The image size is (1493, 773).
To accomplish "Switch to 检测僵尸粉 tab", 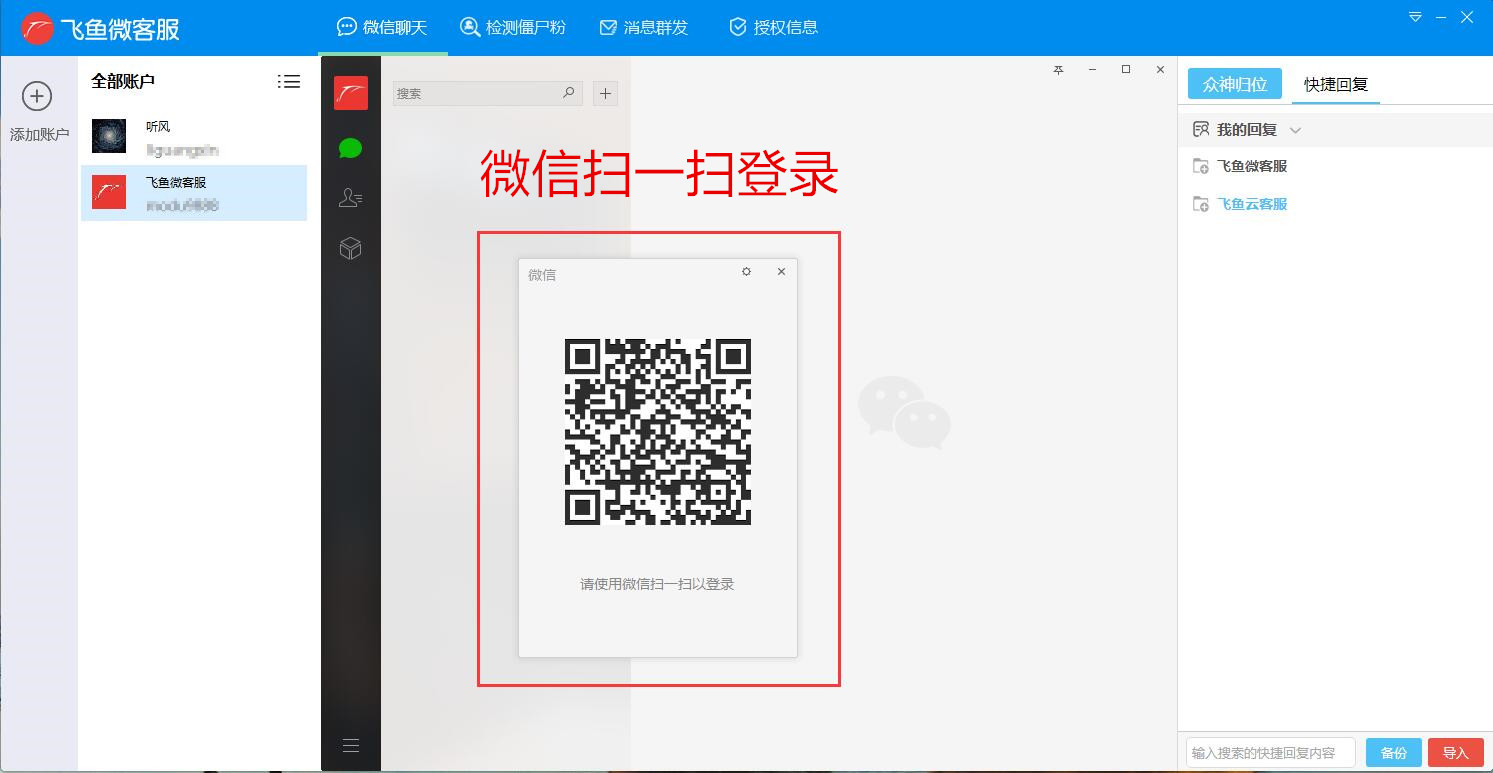I will (513, 27).
